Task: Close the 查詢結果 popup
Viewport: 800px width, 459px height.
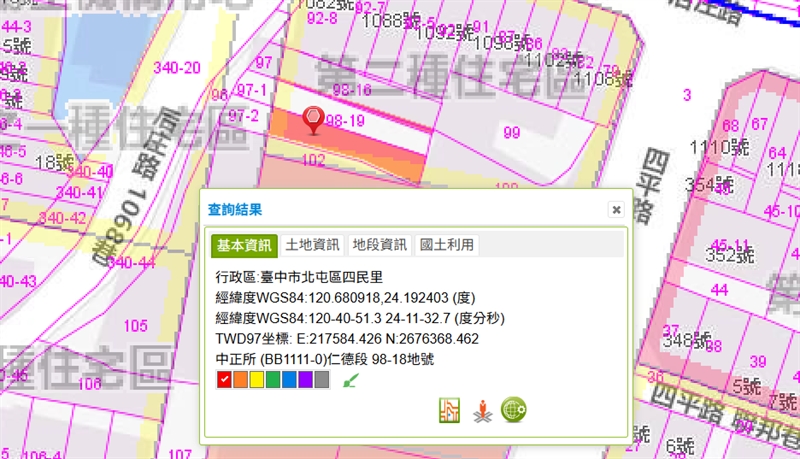Action: (616, 210)
